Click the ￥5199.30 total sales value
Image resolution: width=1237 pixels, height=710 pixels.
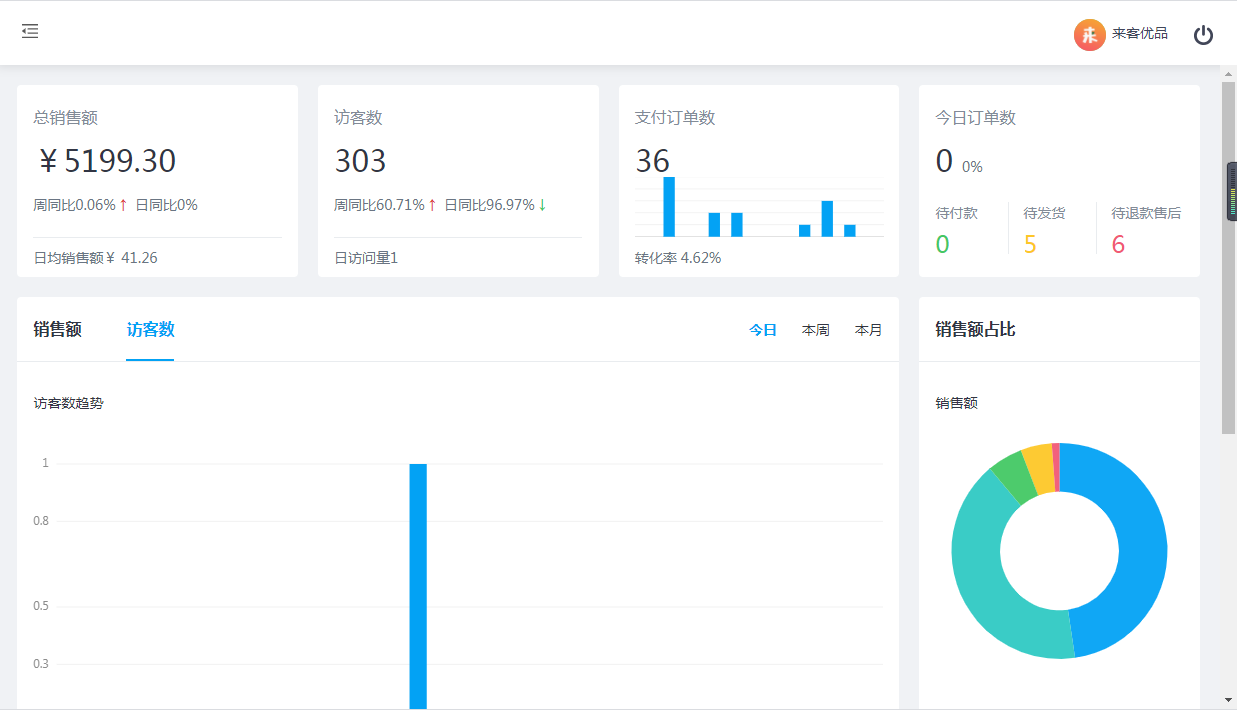[106, 161]
